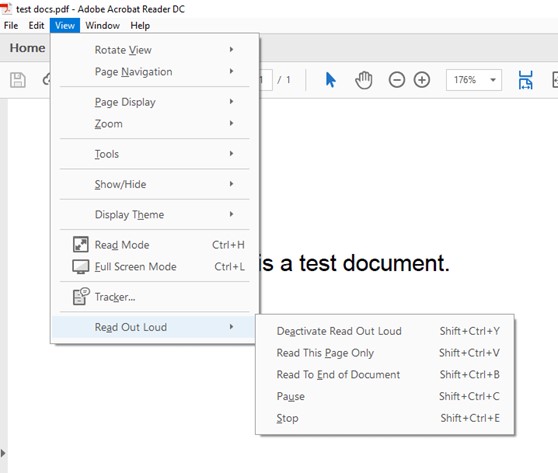Switch to the Home tab
This screenshot has height=473, width=558.
(27, 48)
